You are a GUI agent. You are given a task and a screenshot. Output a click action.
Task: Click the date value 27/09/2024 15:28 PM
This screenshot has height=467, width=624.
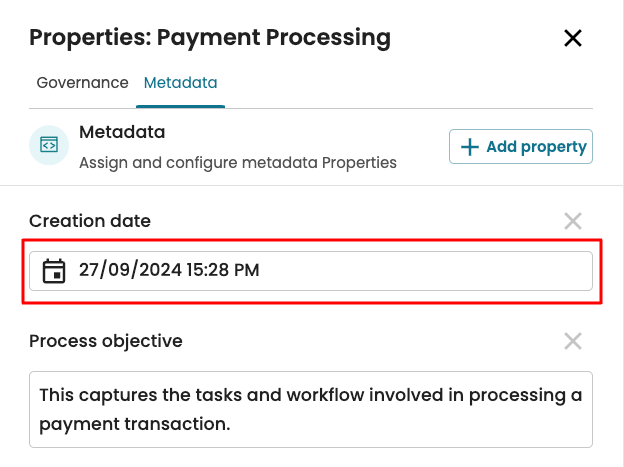click(x=169, y=270)
